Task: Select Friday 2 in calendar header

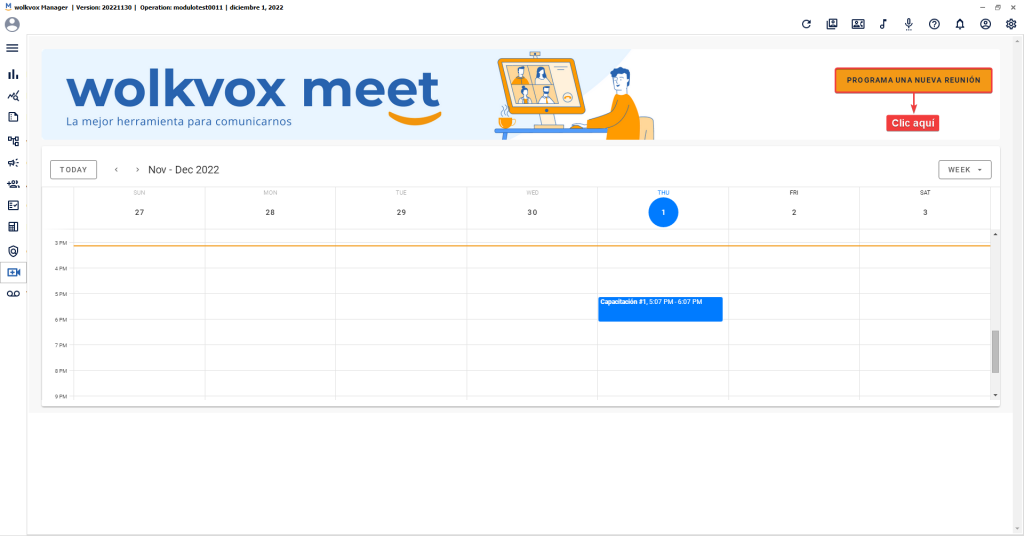Action: [x=794, y=212]
